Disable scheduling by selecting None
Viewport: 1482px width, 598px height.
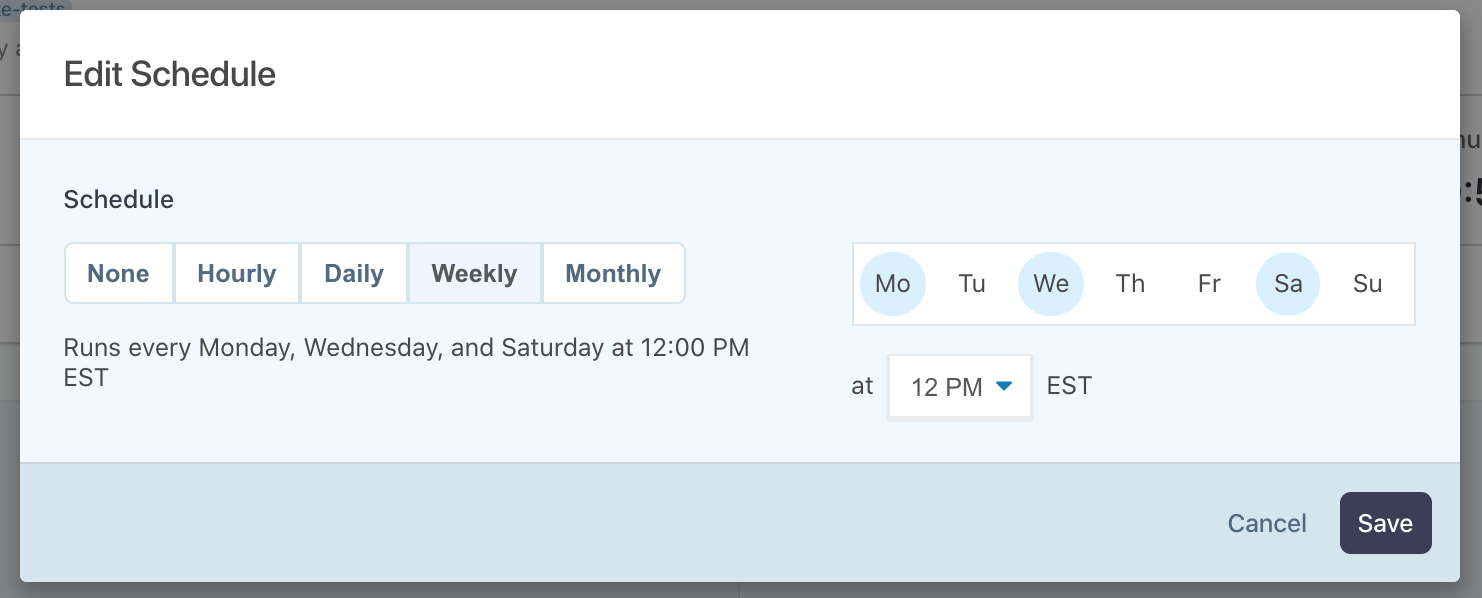tap(119, 273)
